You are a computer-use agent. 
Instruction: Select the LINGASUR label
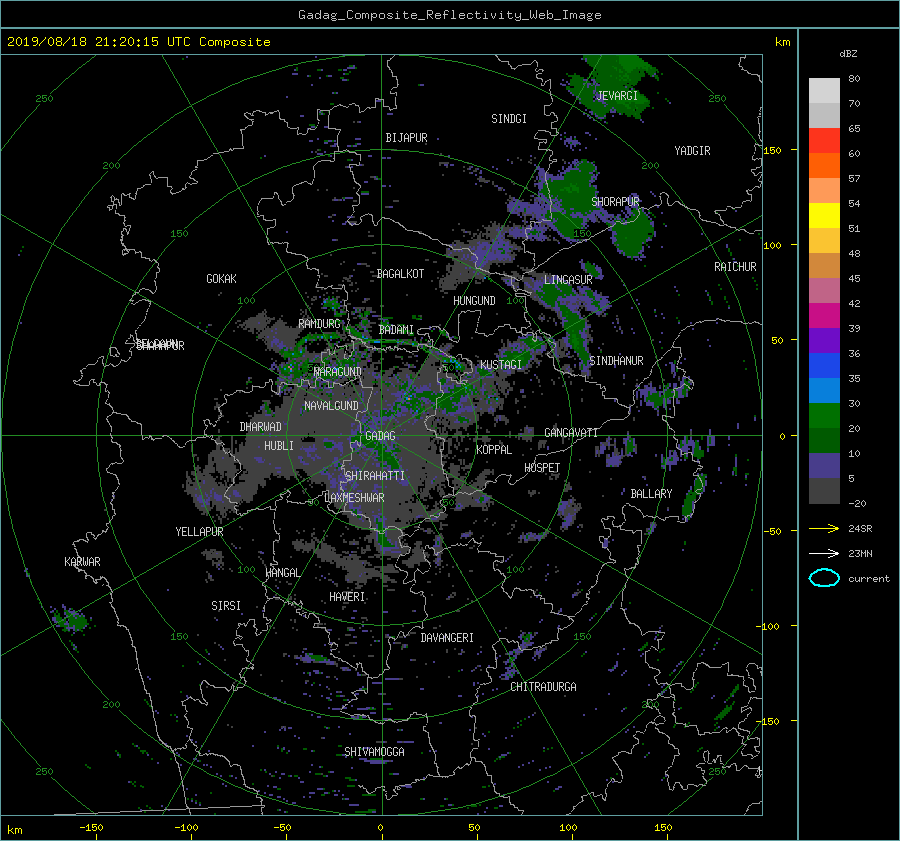568,280
